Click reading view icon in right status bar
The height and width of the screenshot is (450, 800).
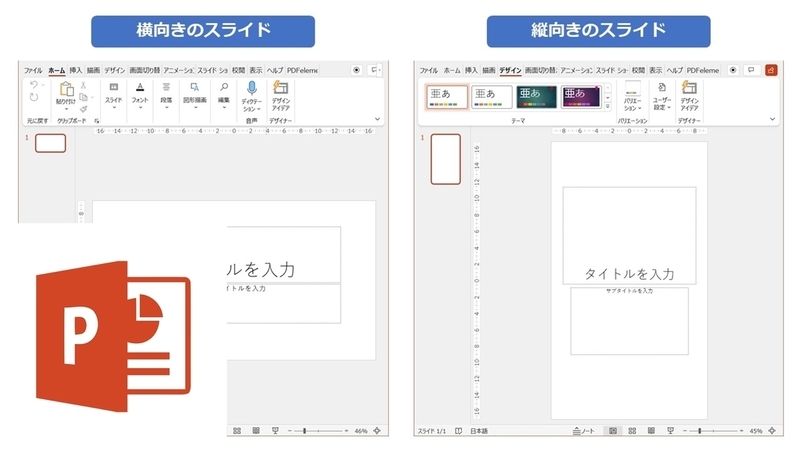(652, 431)
